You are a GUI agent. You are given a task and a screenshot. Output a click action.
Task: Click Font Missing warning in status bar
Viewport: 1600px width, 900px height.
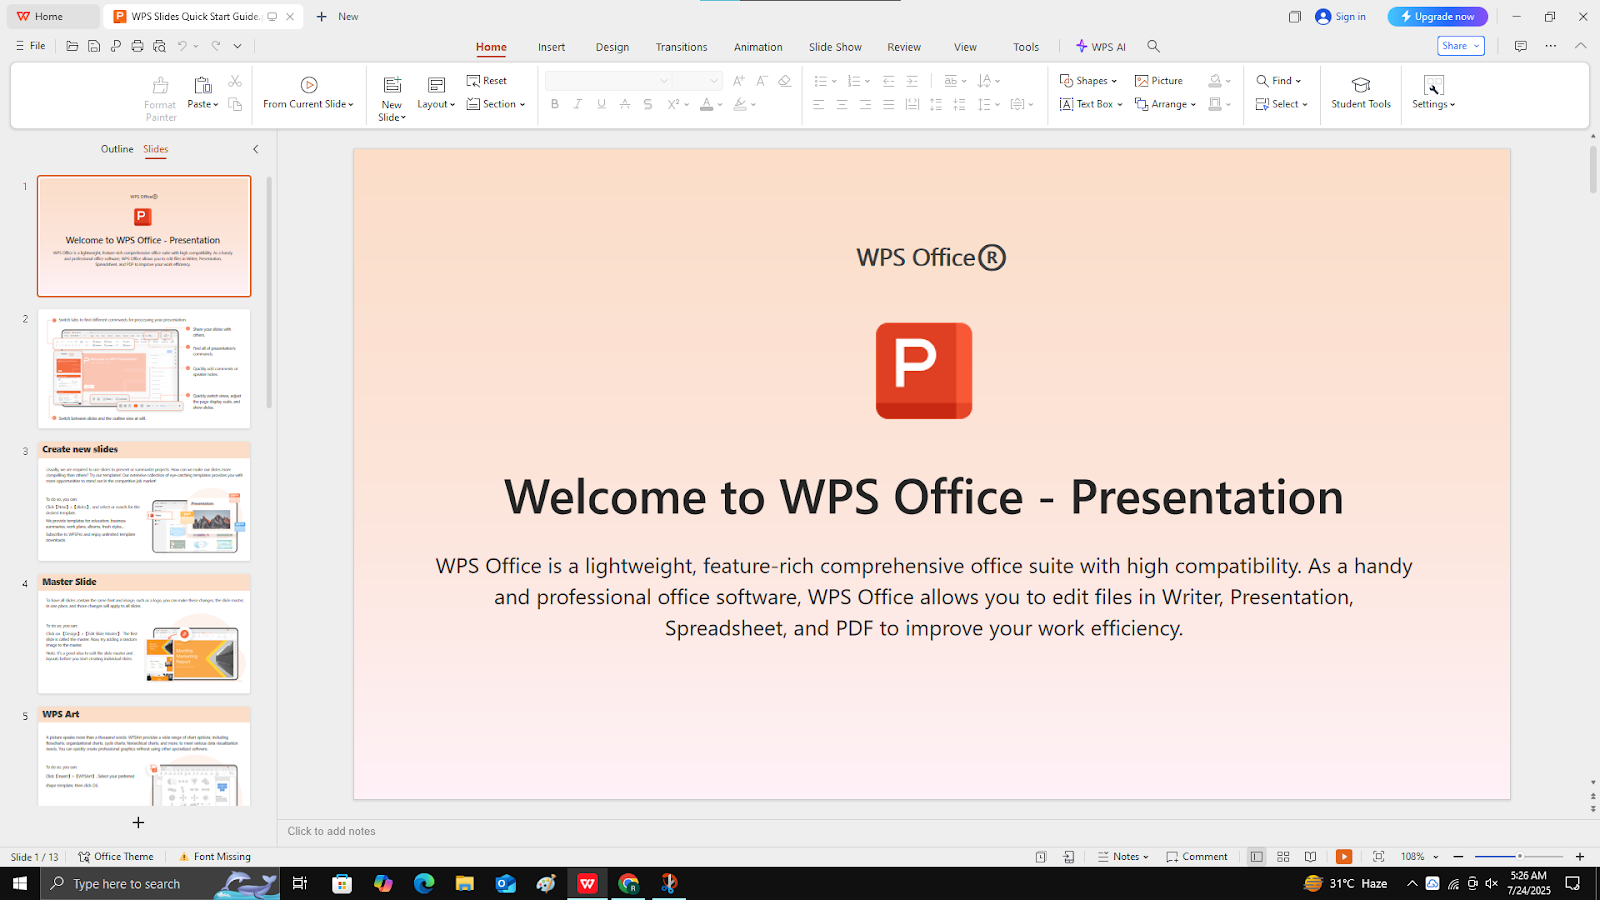[x=215, y=857]
